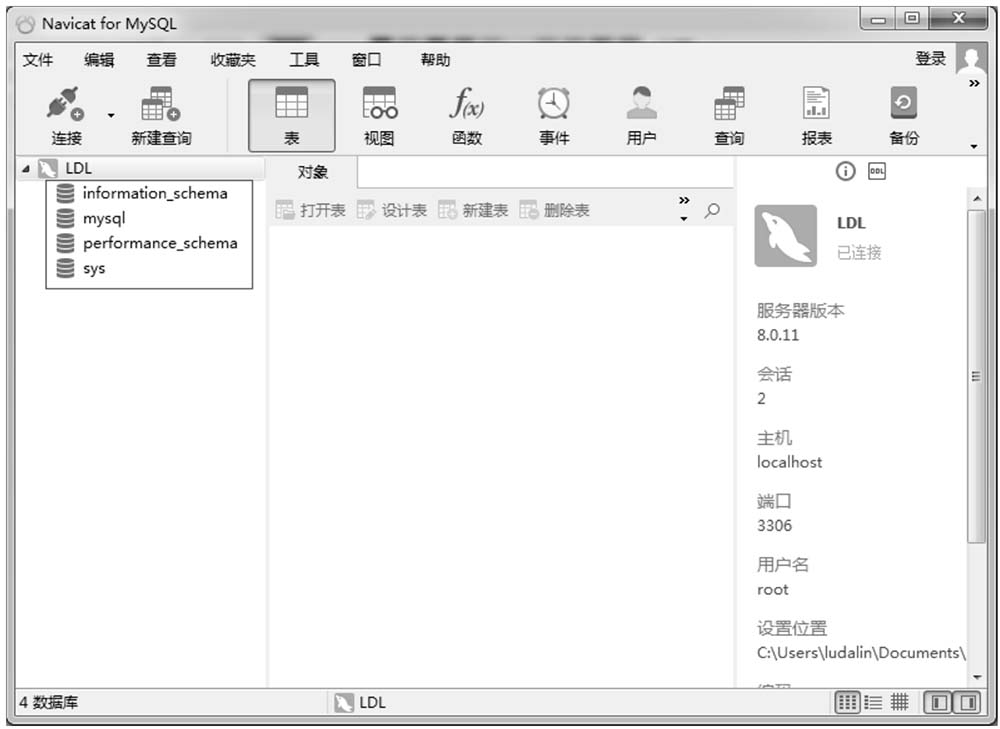This screenshot has height=729, width=1000.
Task: Click the LDL dolphin connection thumbnail
Action: [786, 235]
